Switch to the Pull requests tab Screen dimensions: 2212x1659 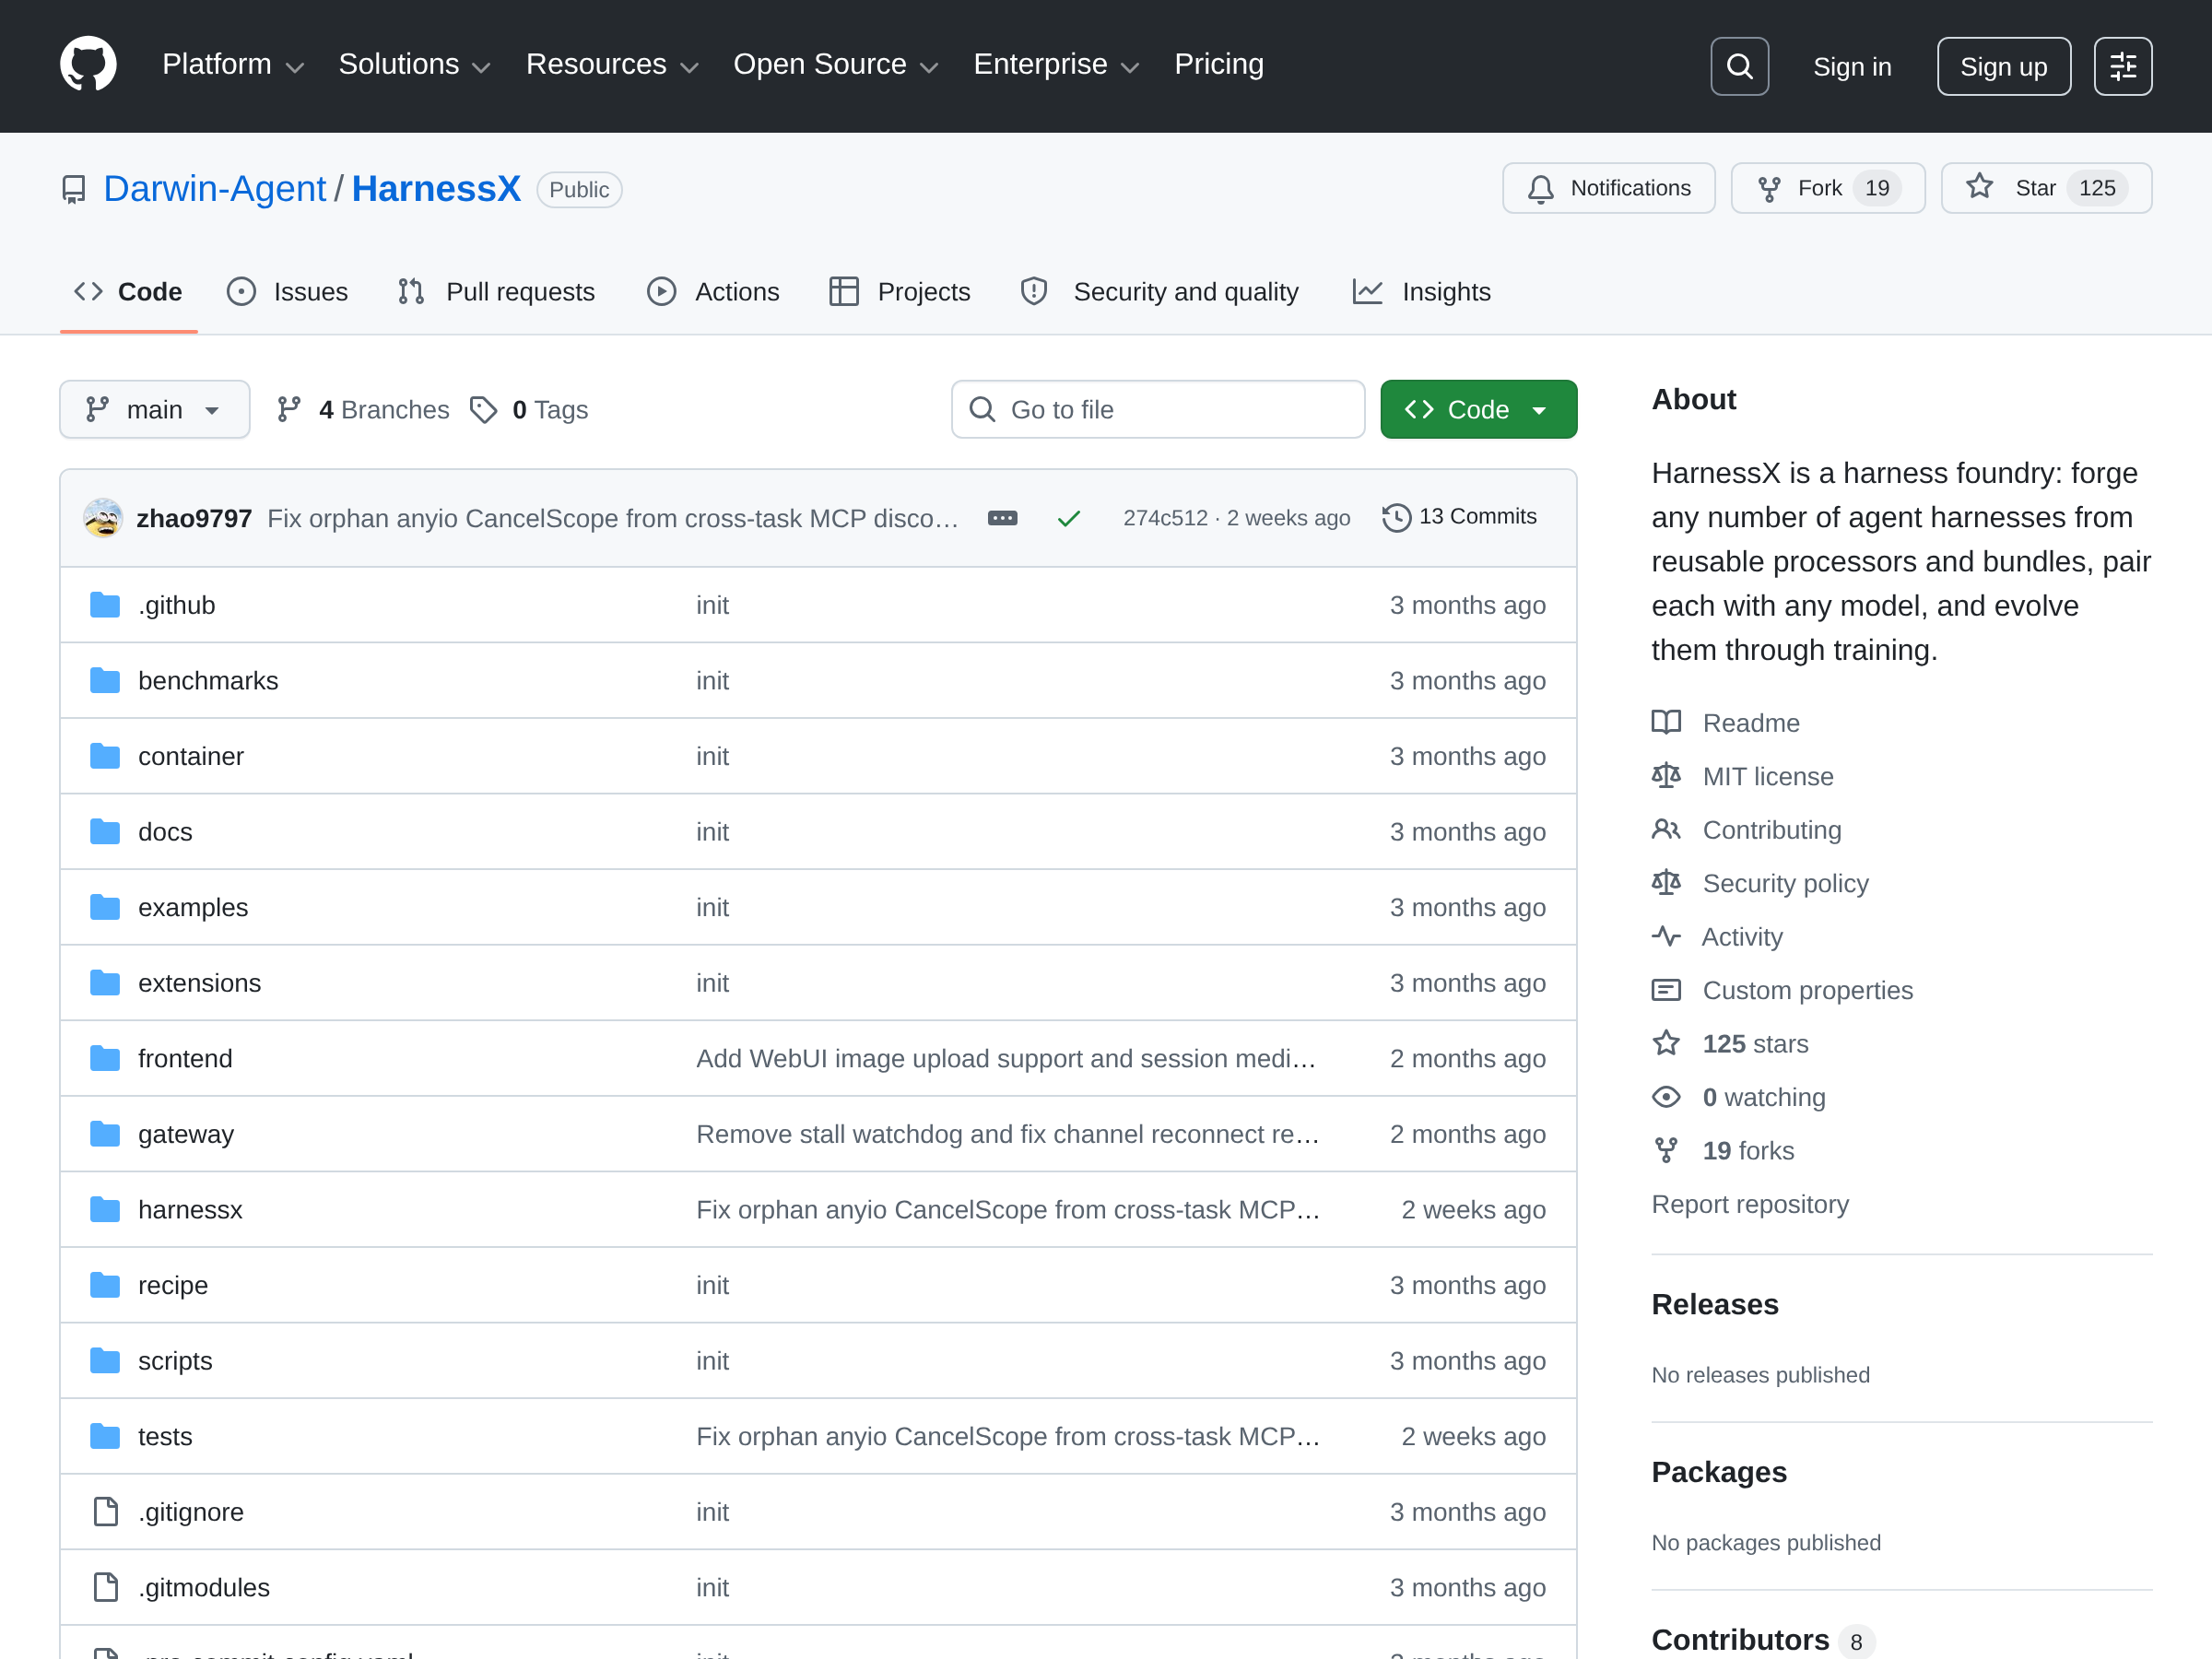(497, 292)
